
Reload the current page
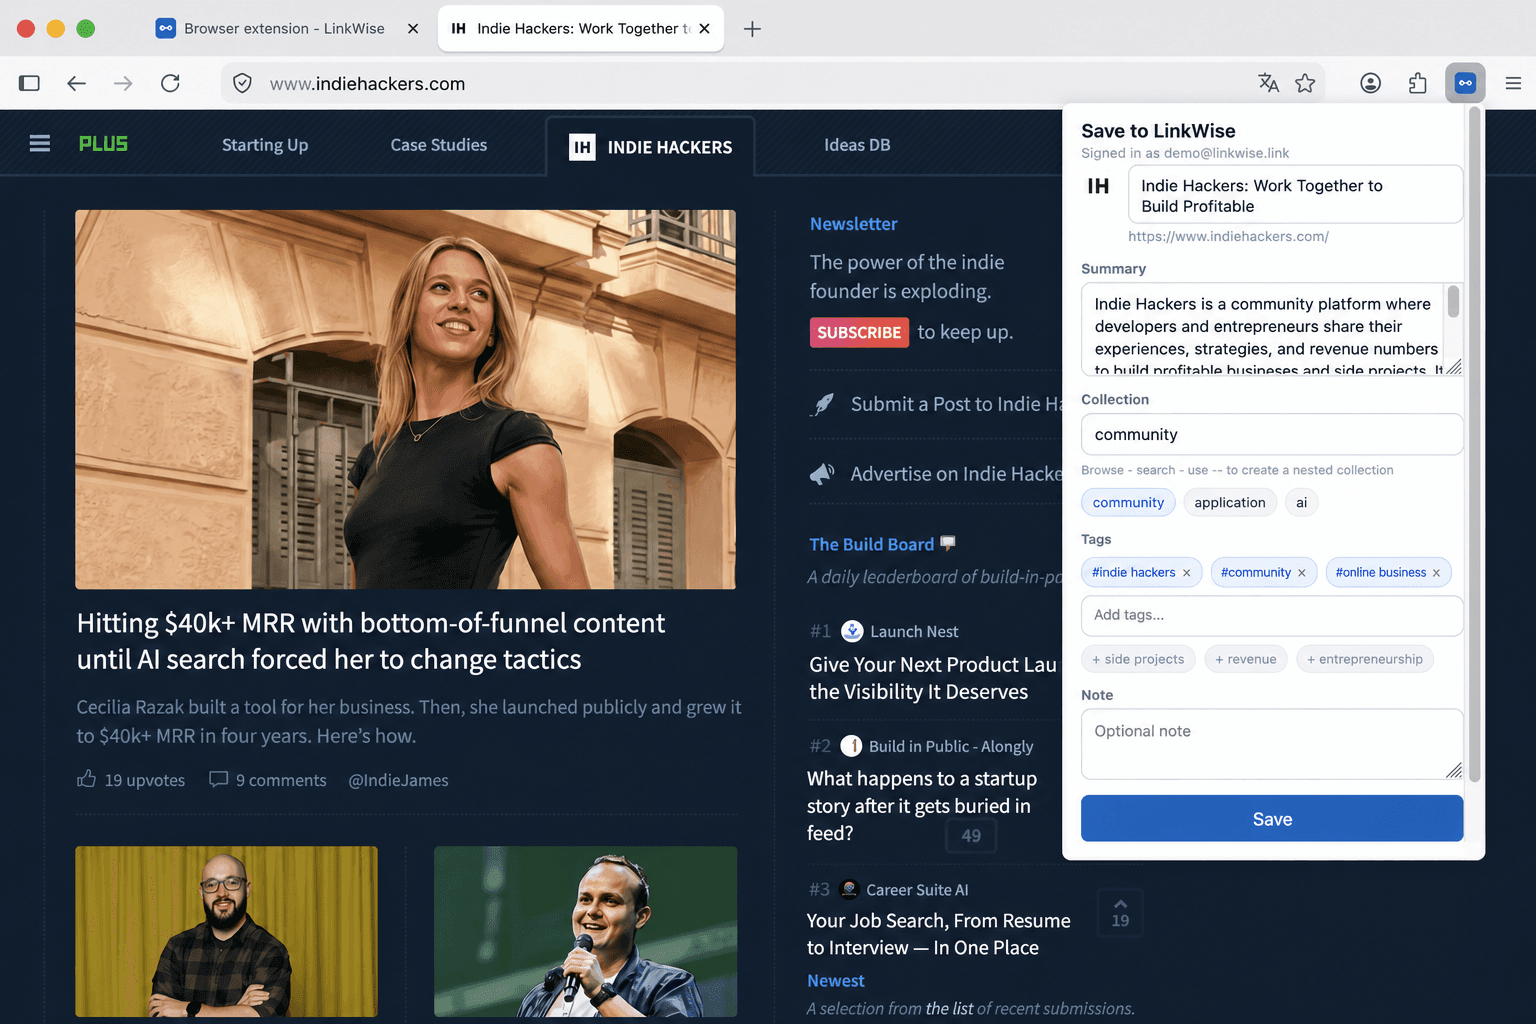170,83
